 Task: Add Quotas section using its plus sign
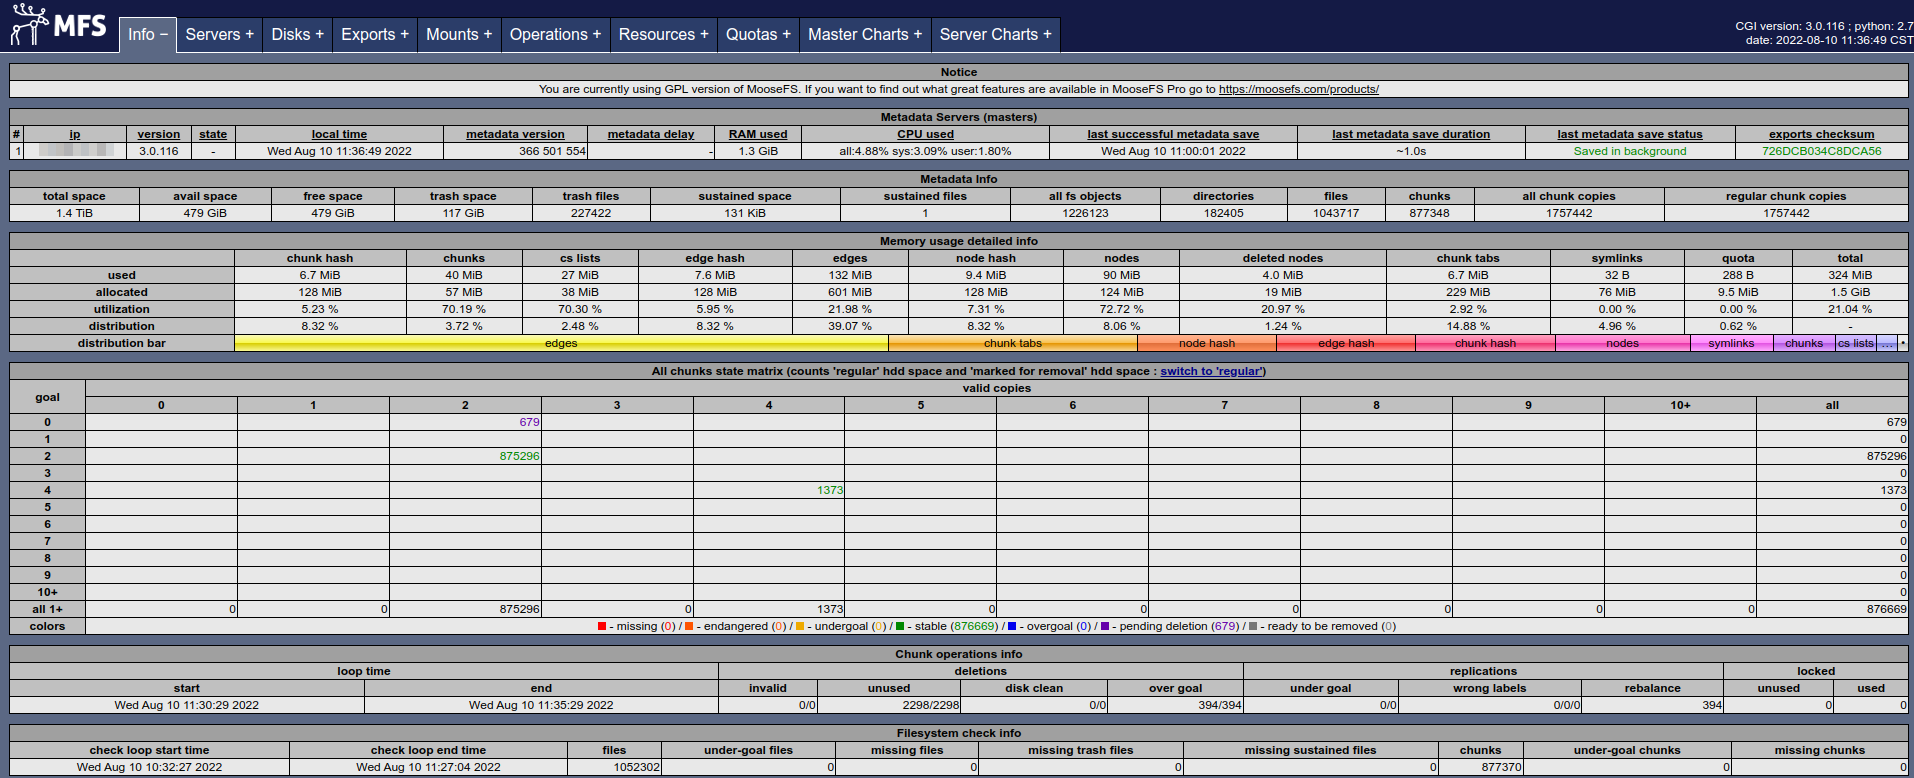[786, 34]
